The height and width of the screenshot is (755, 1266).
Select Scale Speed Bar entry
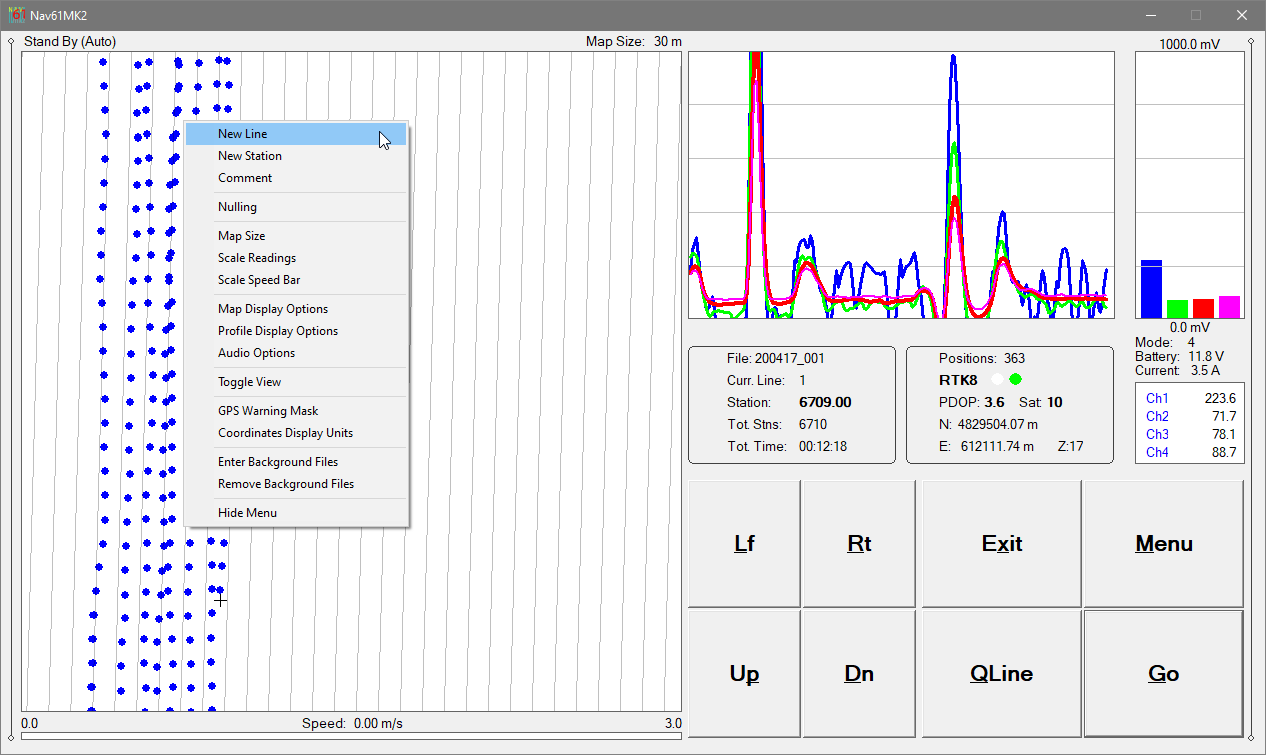tap(296, 280)
